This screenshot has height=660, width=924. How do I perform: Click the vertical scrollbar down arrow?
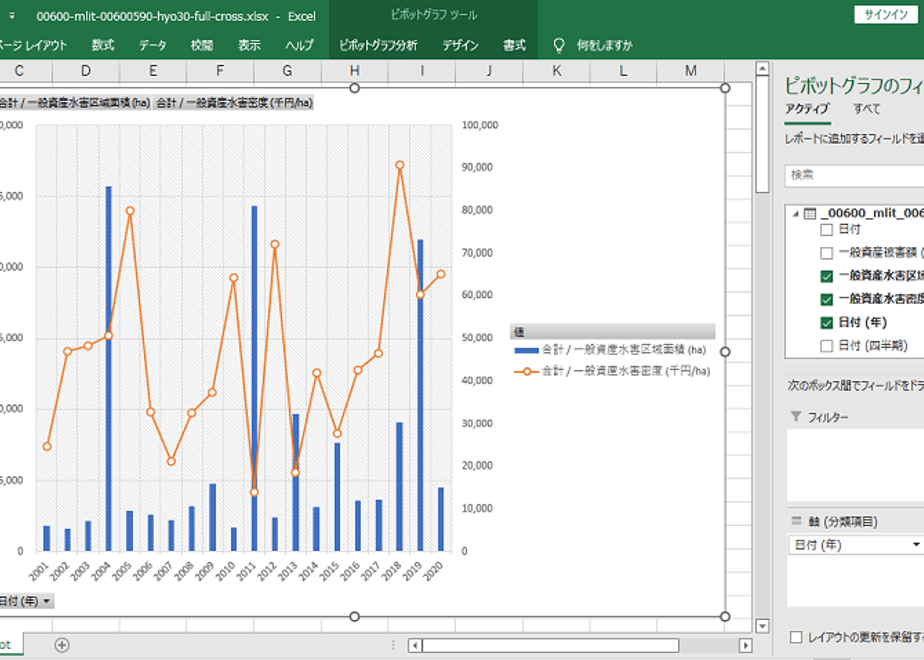(762, 625)
